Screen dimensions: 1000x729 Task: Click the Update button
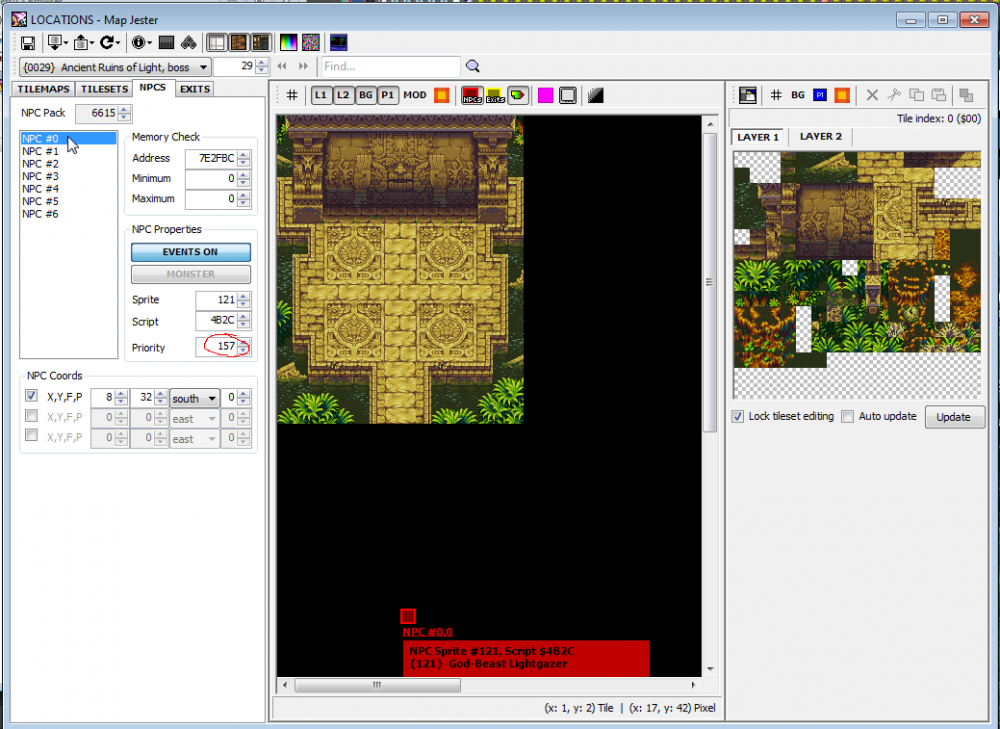pyautogui.click(x=954, y=416)
